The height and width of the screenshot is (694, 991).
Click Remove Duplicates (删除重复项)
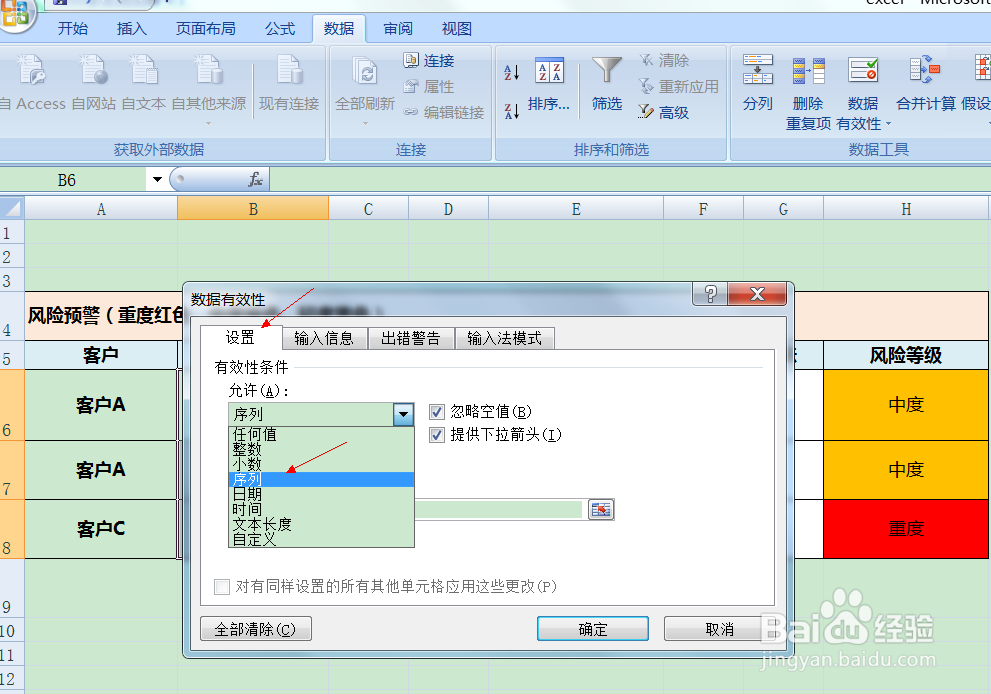point(808,92)
